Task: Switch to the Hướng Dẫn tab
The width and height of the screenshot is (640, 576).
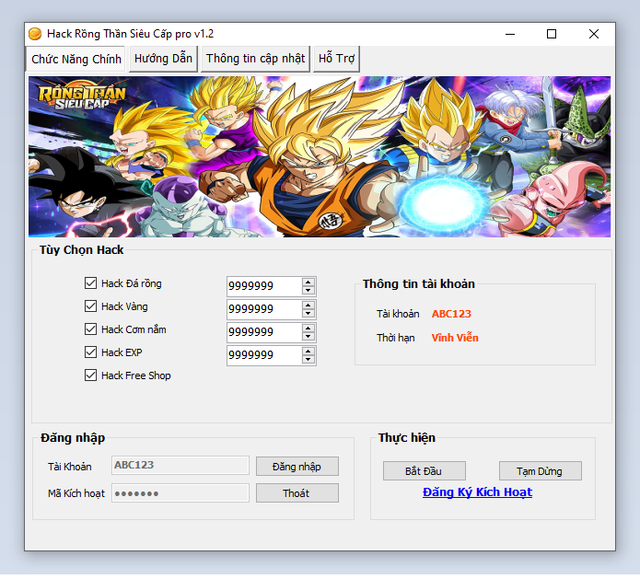Action: coord(163,59)
